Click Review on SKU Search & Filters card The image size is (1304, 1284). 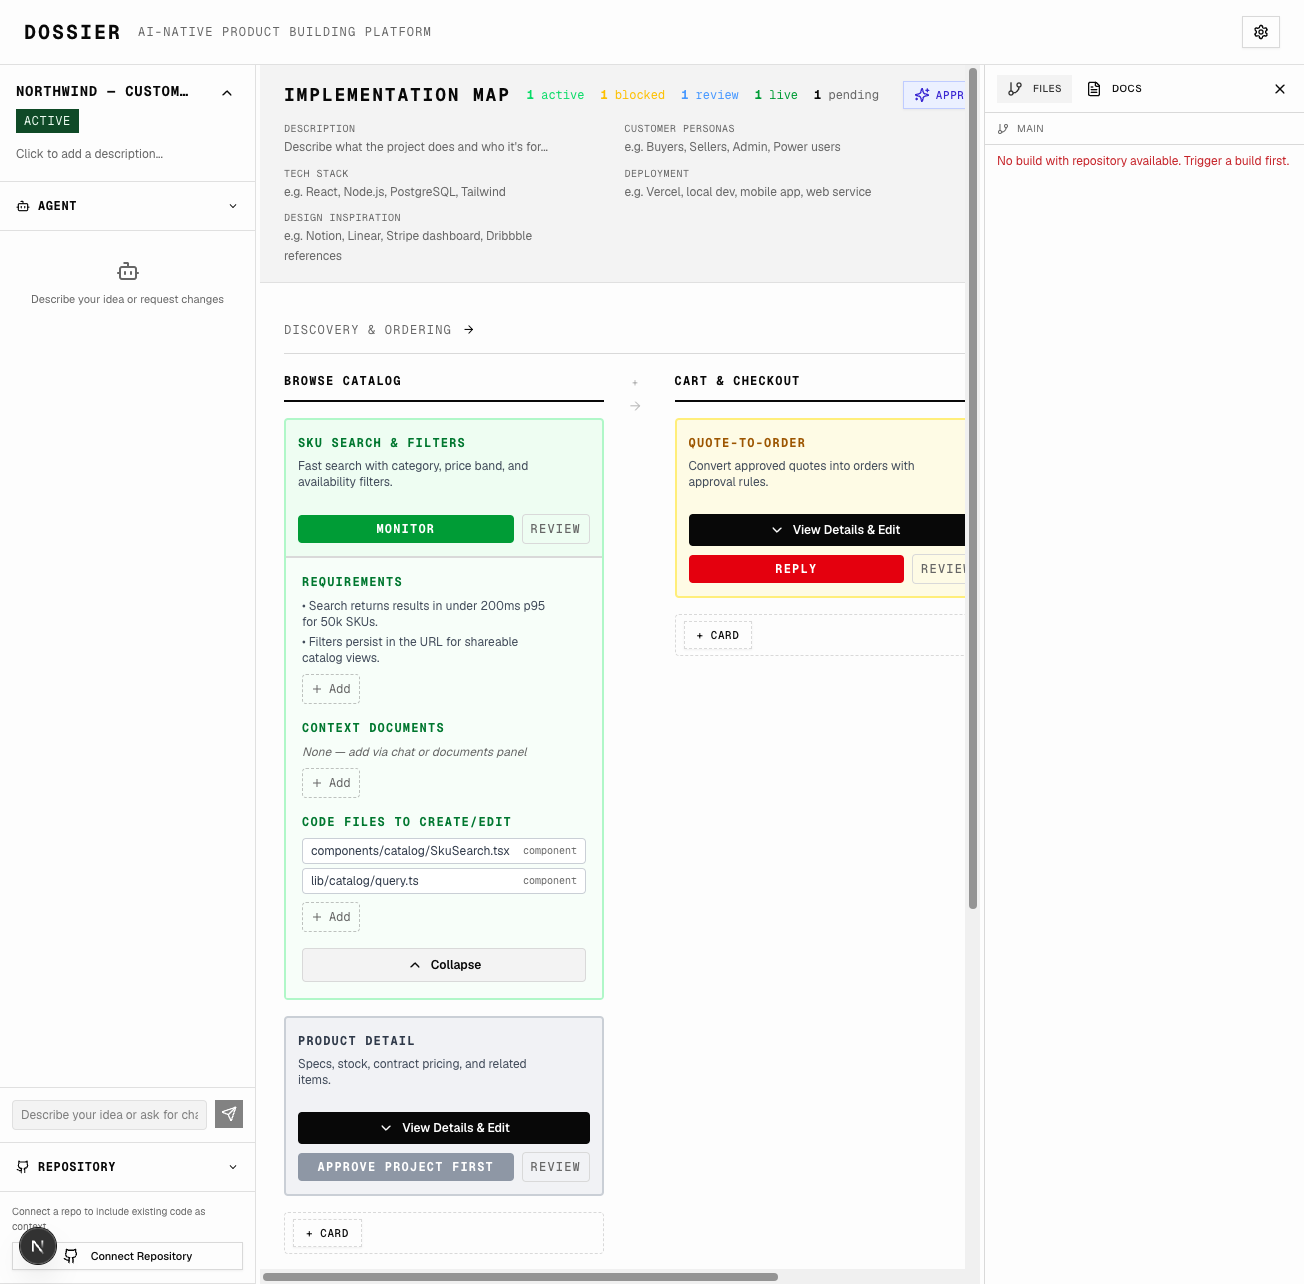coord(556,529)
